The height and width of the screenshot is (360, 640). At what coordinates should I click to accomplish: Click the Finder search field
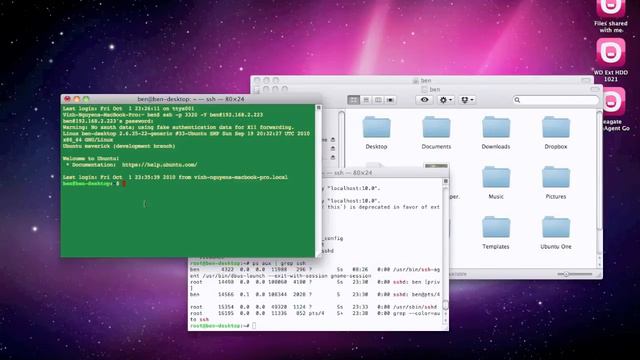click(x=556, y=100)
